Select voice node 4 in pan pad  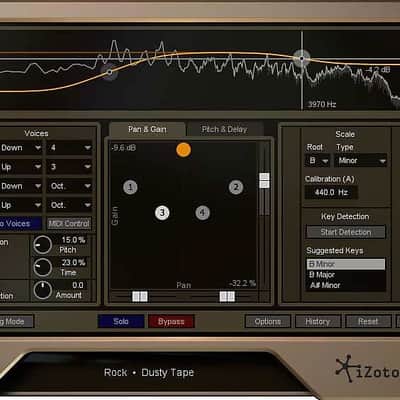[x=202, y=213]
